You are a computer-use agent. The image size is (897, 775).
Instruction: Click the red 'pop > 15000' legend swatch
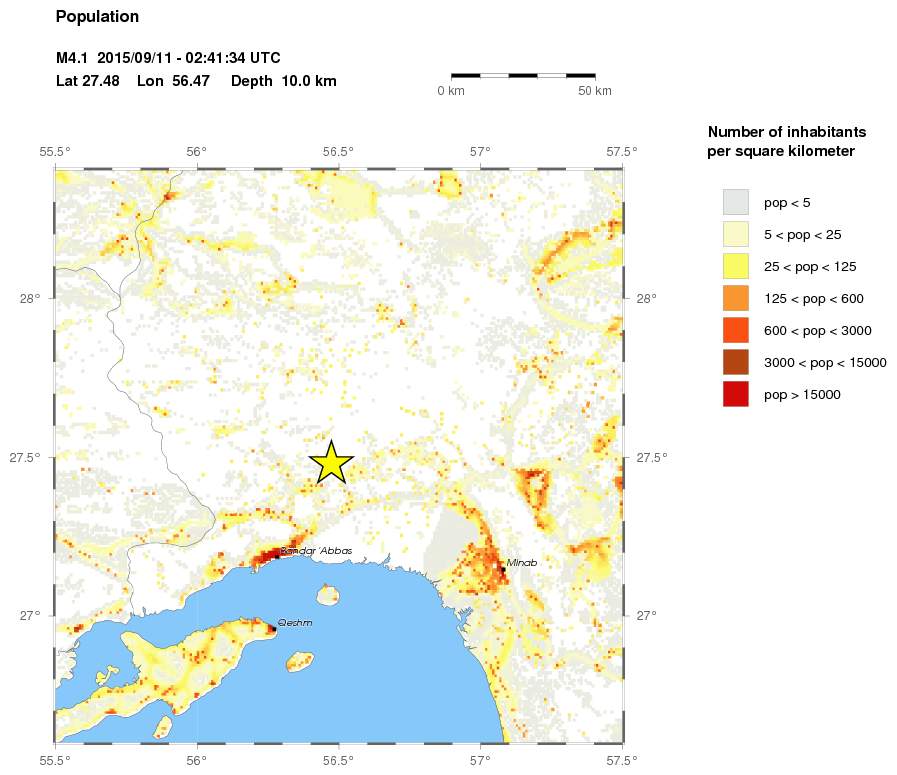(x=735, y=394)
